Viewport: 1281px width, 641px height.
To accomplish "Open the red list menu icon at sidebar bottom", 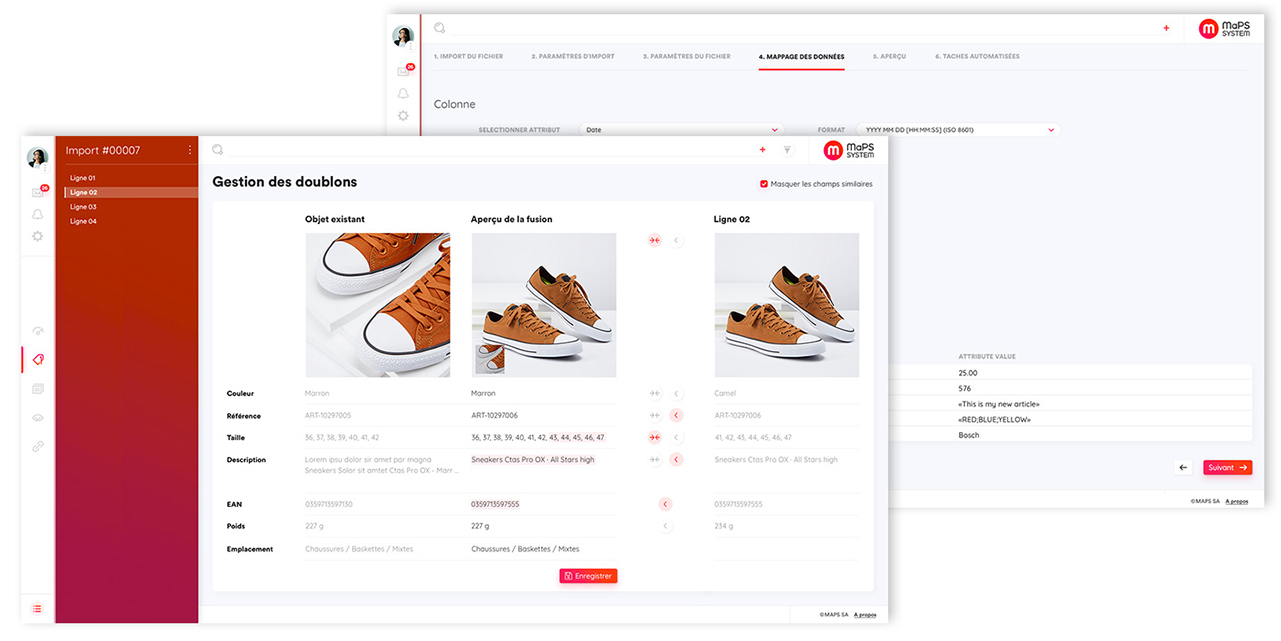I will pyautogui.click(x=38, y=608).
